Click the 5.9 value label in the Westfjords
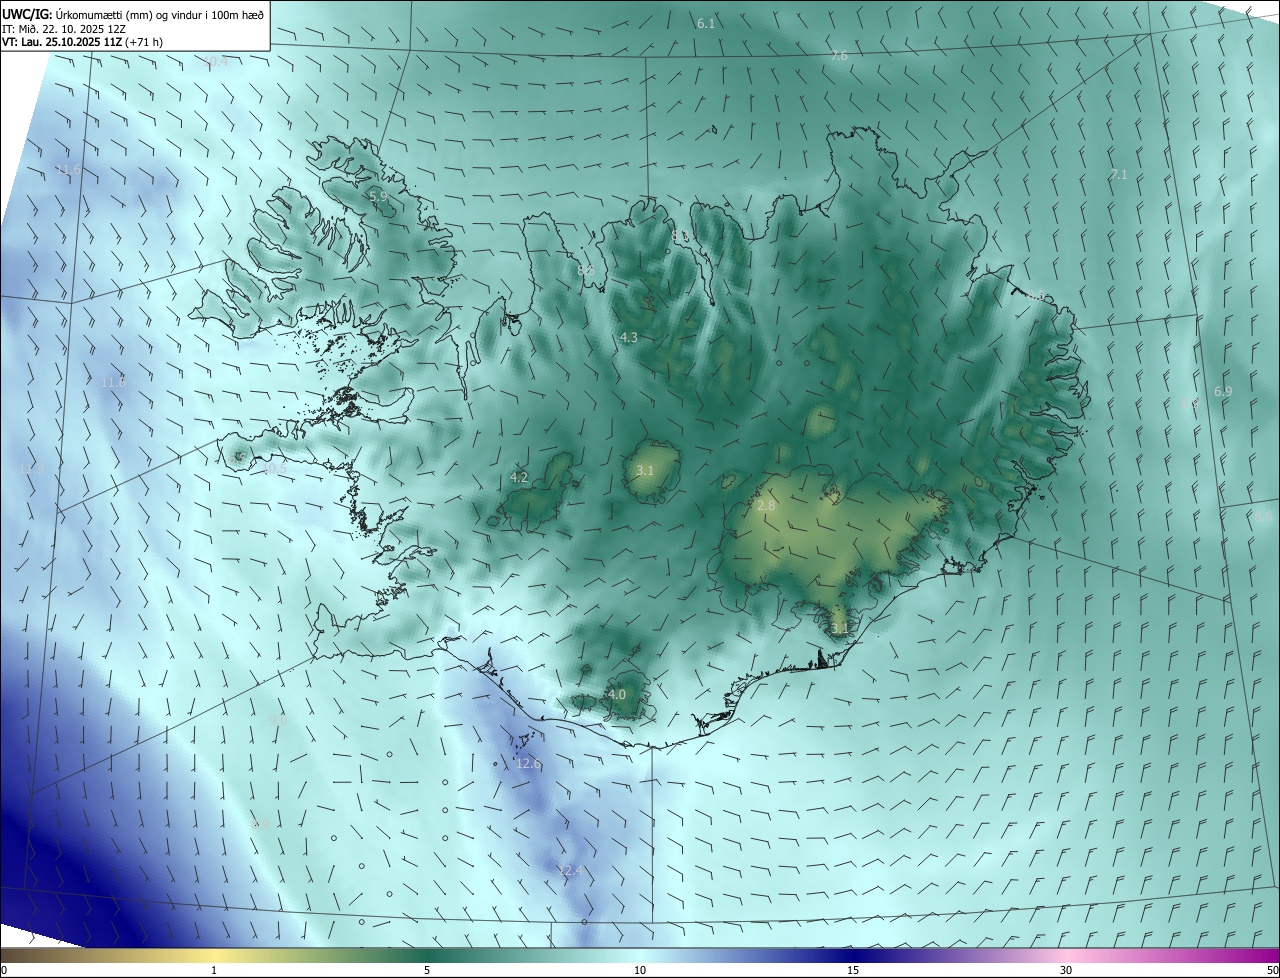This screenshot has height=978, width=1280. 378,197
